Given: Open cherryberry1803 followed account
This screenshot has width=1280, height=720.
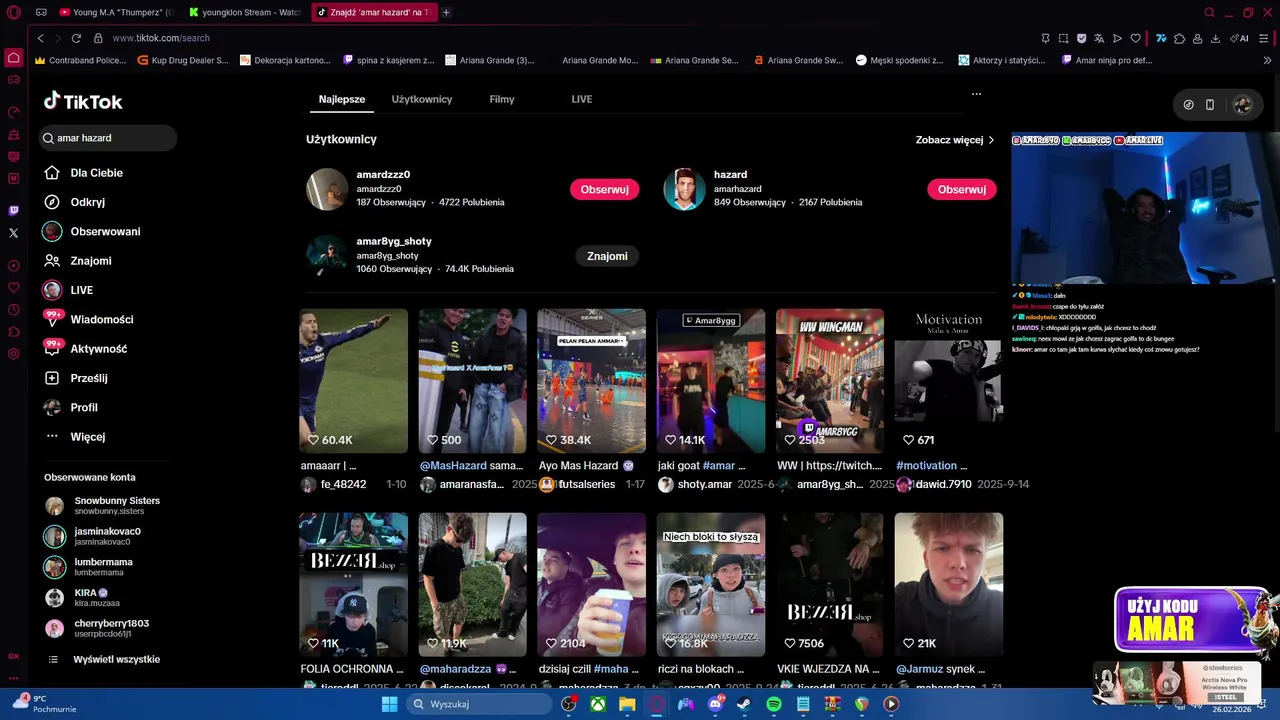Looking at the screenshot, I should (97, 628).
